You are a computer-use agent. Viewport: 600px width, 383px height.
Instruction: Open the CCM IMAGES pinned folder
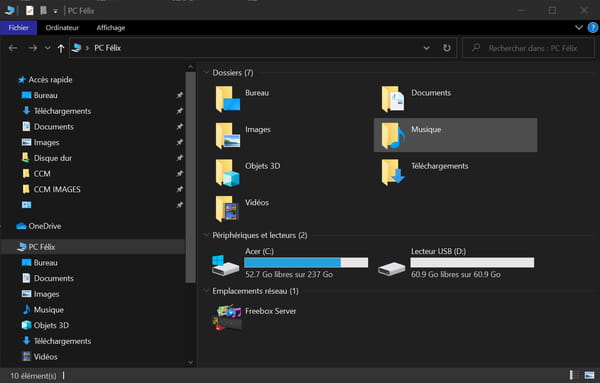[57, 189]
